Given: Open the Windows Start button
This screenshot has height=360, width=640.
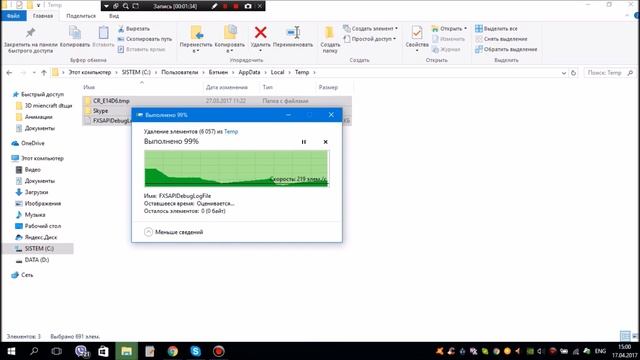Looking at the screenshot, I should pyautogui.click(x=11, y=351).
